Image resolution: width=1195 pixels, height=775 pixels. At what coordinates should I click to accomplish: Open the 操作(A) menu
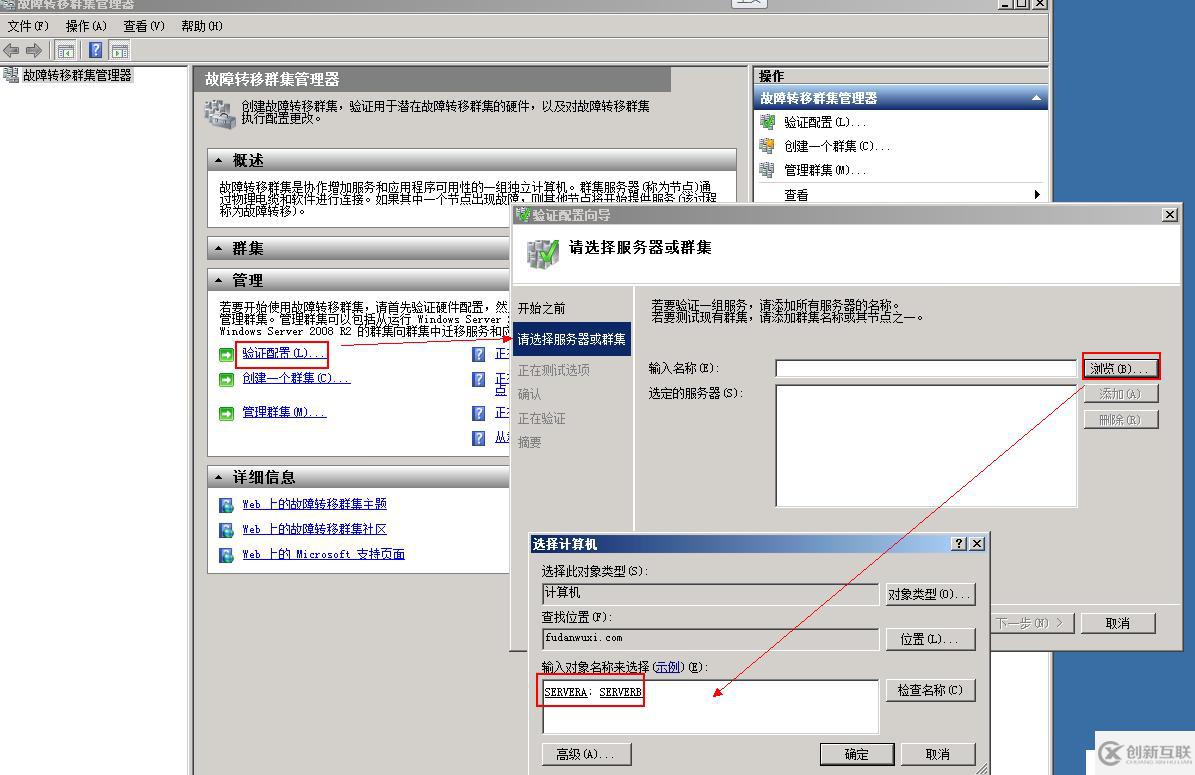86,26
